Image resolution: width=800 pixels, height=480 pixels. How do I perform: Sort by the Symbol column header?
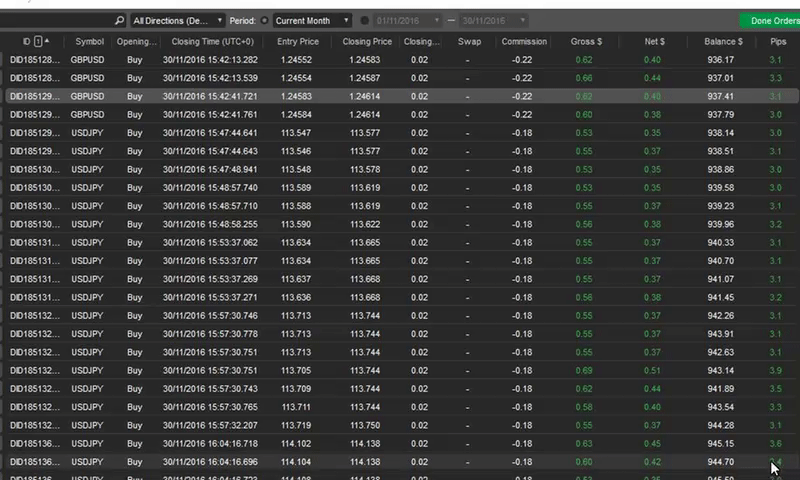(x=89, y=41)
